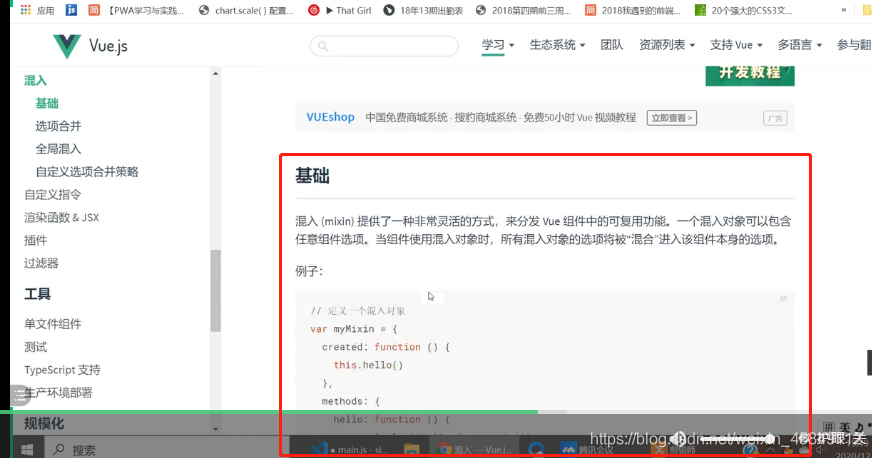The image size is (872, 458).
Task: Open the 2018我遇到的前端 bookmark
Action: click(633, 11)
